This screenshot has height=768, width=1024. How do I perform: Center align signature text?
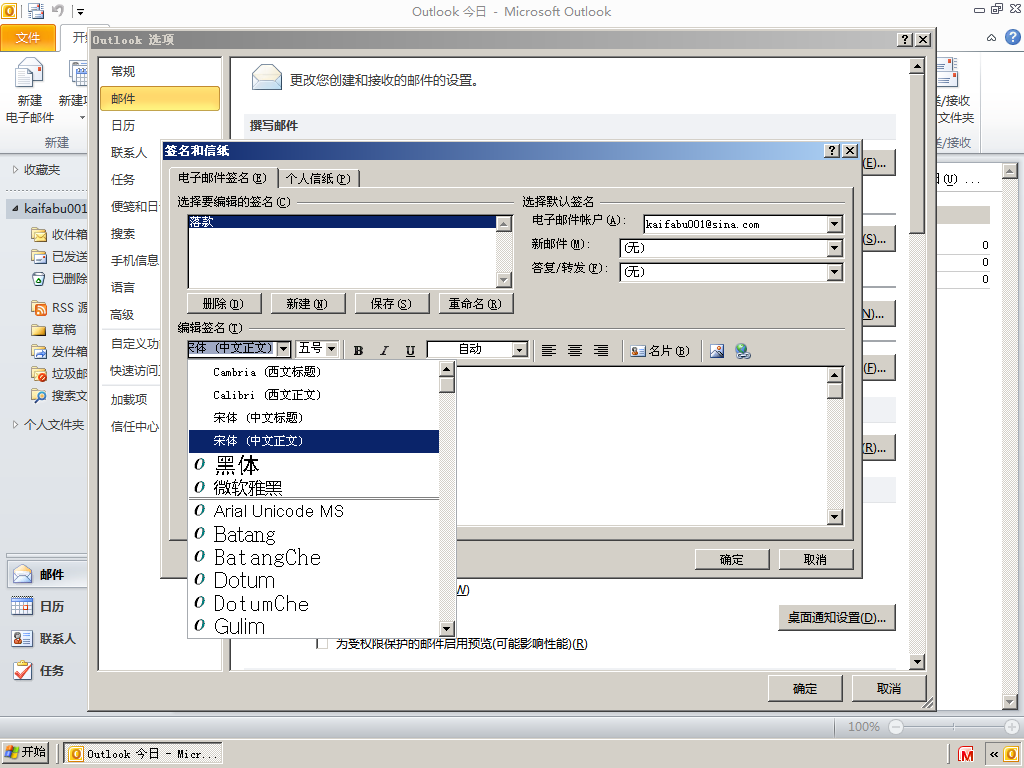point(575,351)
